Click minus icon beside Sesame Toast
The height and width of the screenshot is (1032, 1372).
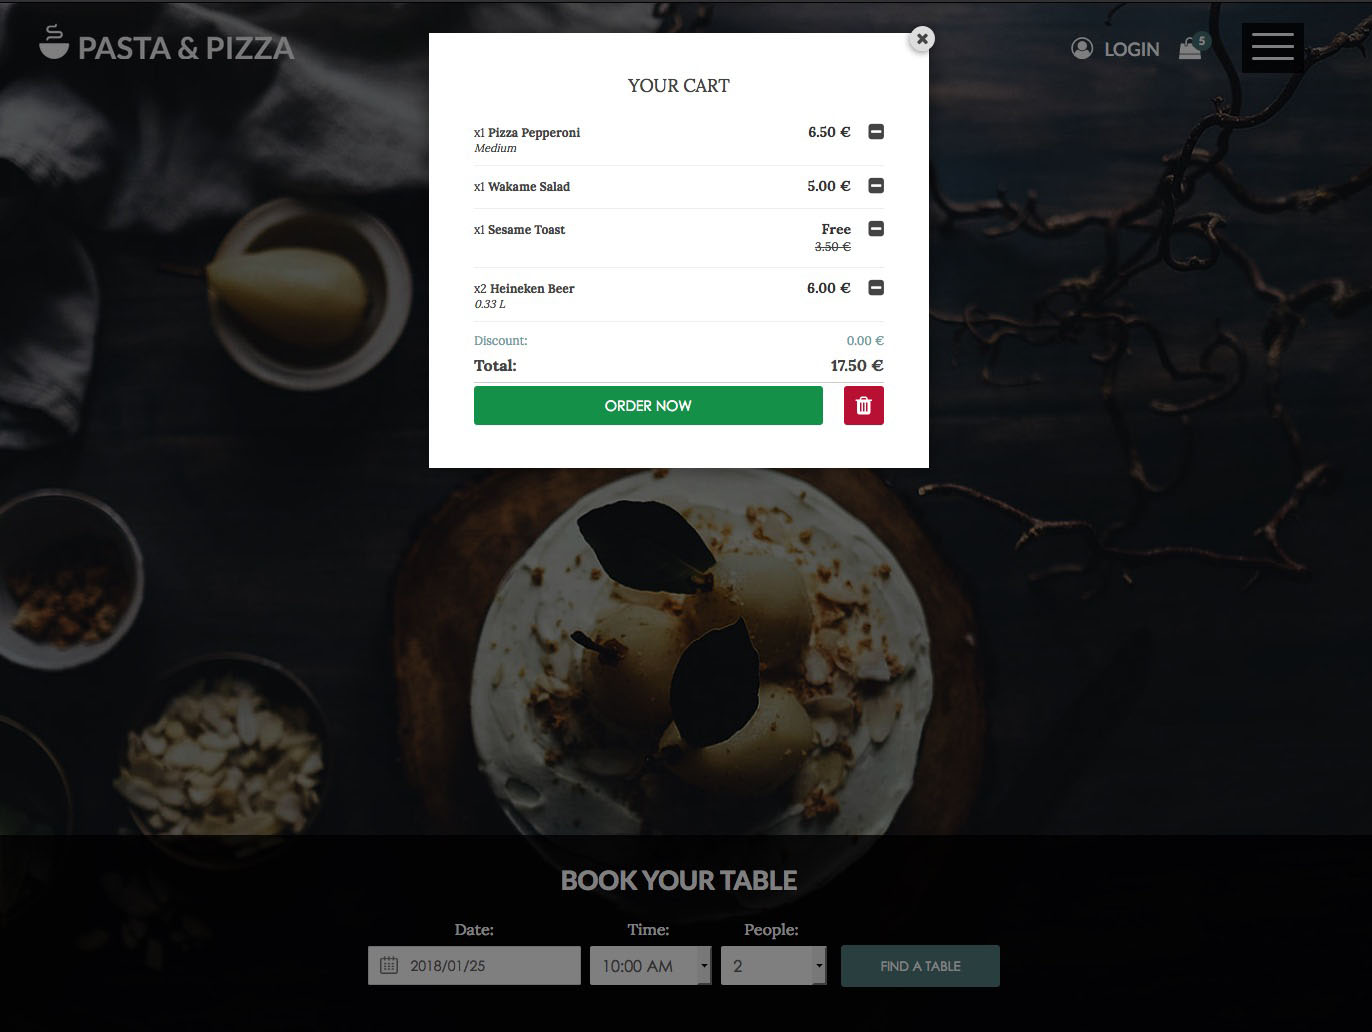pyautogui.click(x=876, y=229)
